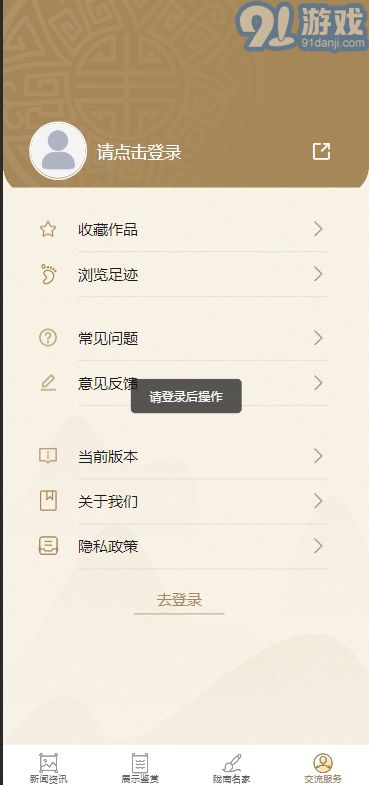Switch to the 展示鉴赏 bottom tab
Image resolution: width=369 pixels, height=785 pixels.
(140, 768)
